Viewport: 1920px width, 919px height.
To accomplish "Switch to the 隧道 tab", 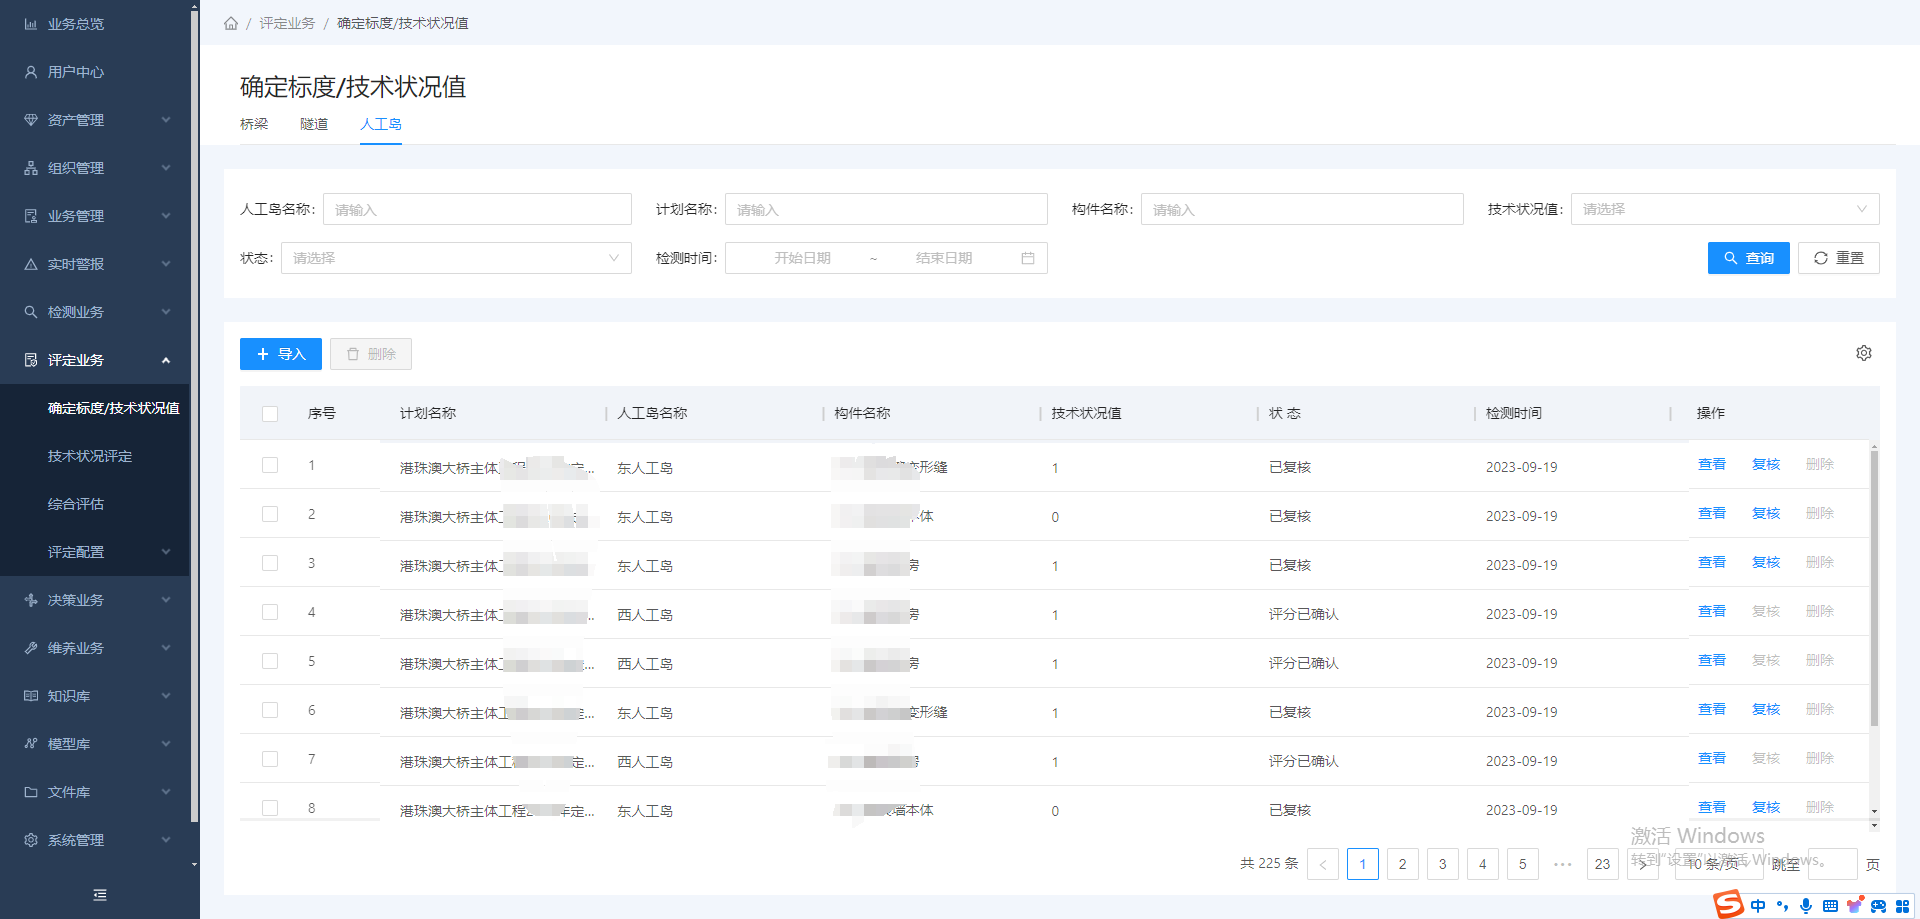I will 314,124.
